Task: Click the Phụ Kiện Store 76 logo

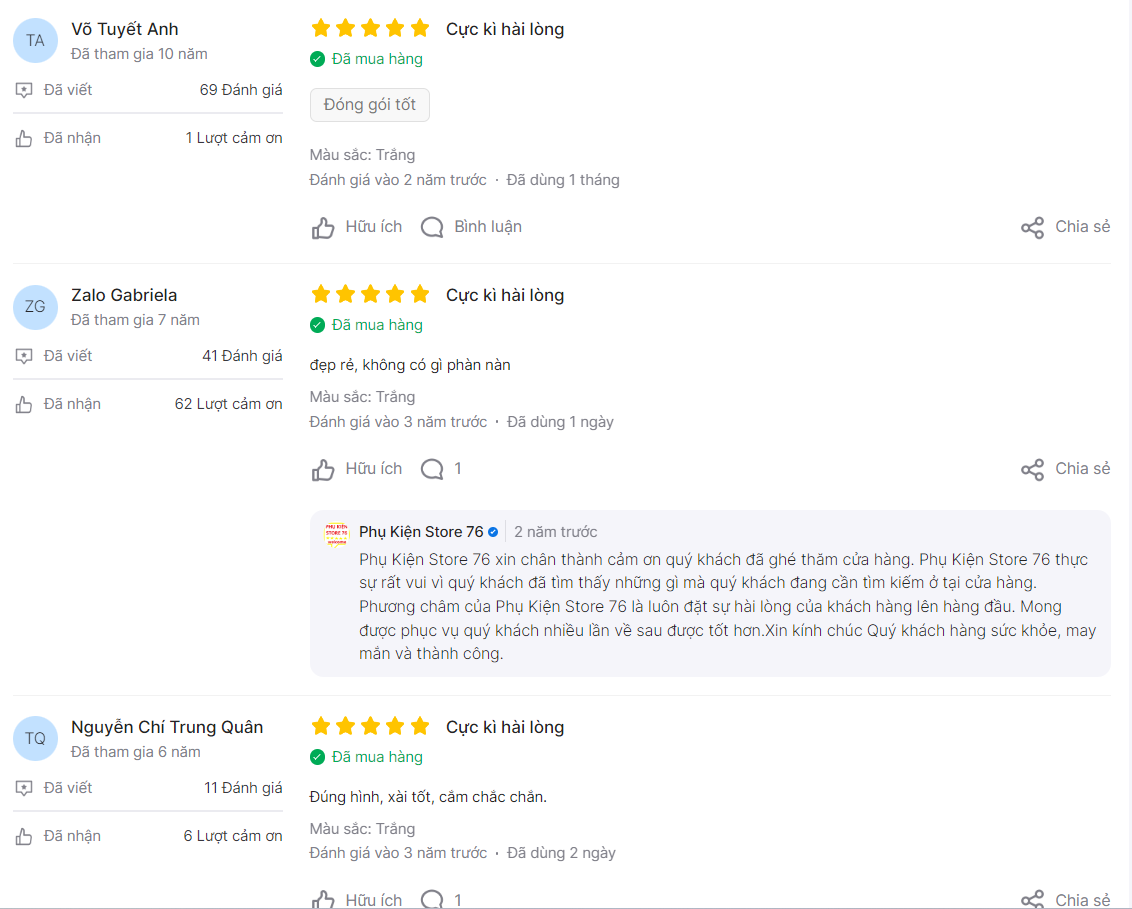Action: coord(336,534)
